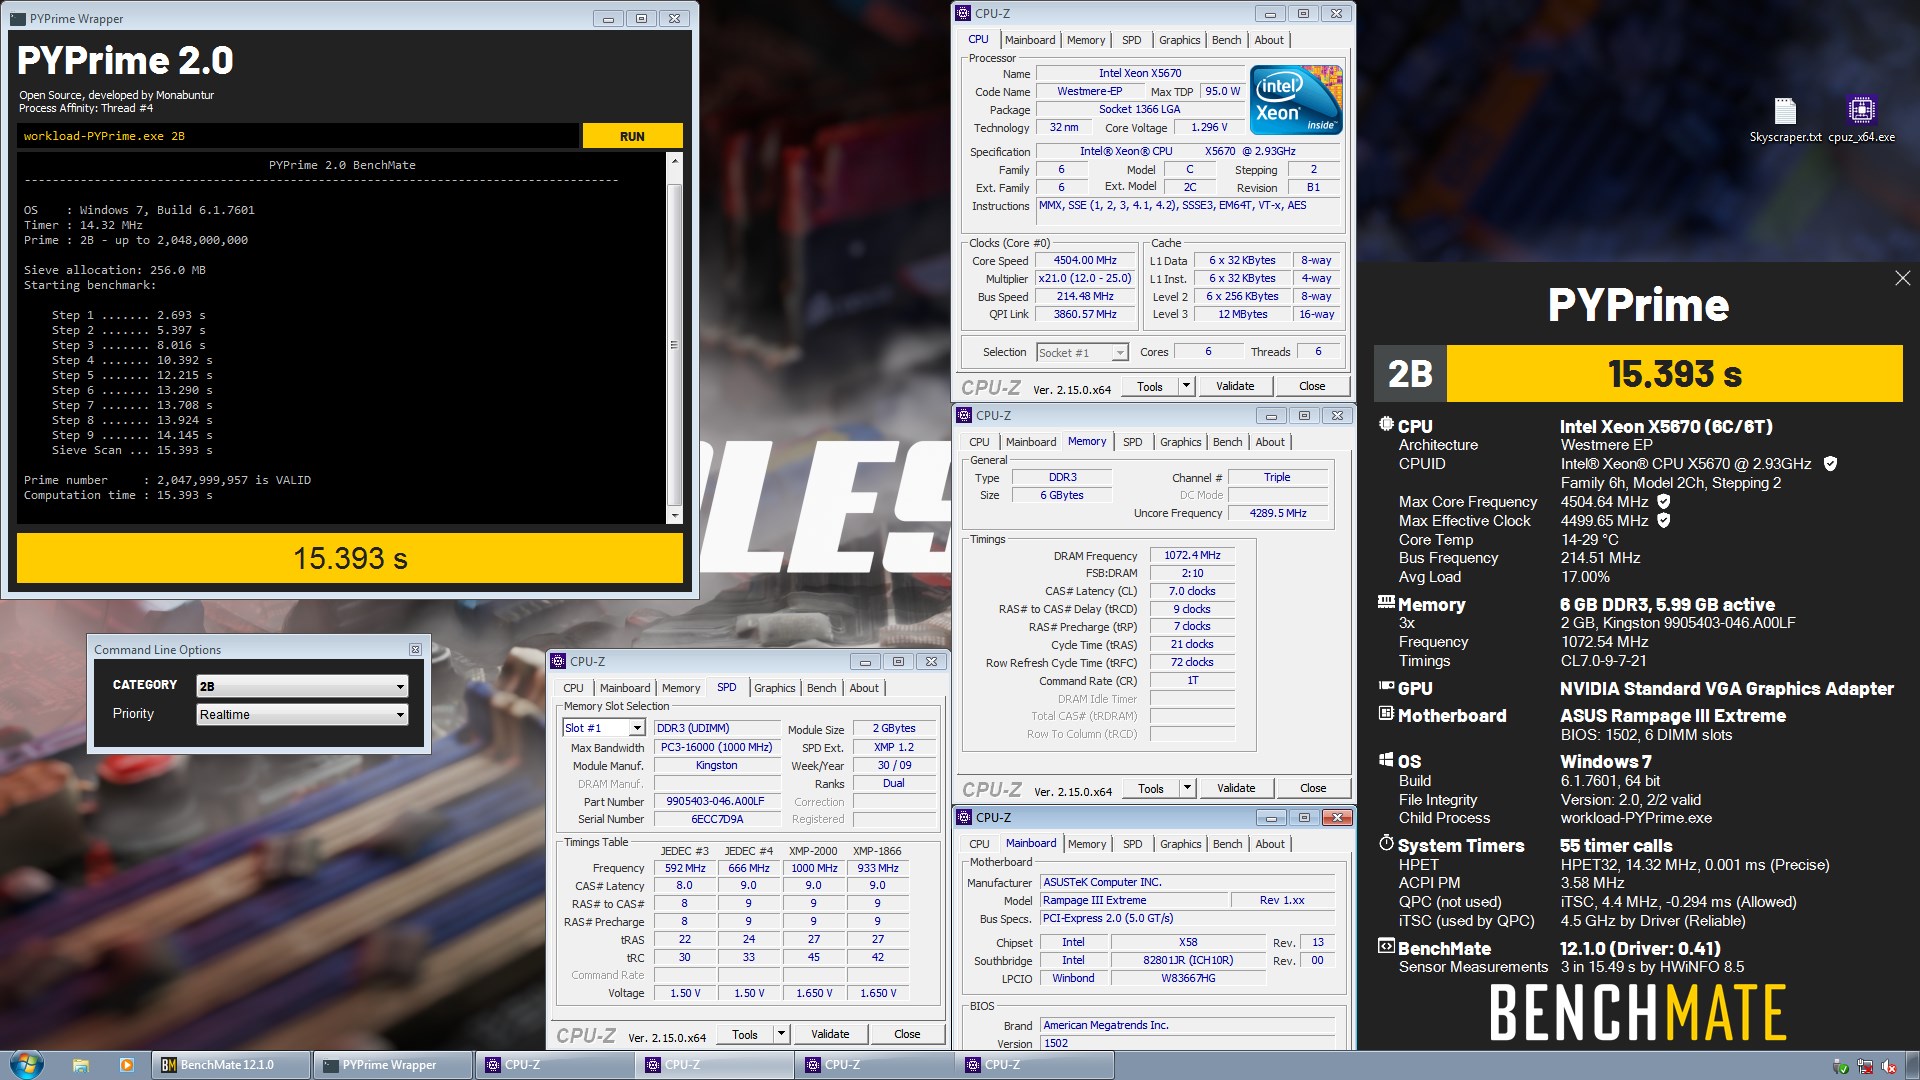1920x1080 pixels.
Task: Click the Windows Start orb
Action: [x=27, y=1065]
